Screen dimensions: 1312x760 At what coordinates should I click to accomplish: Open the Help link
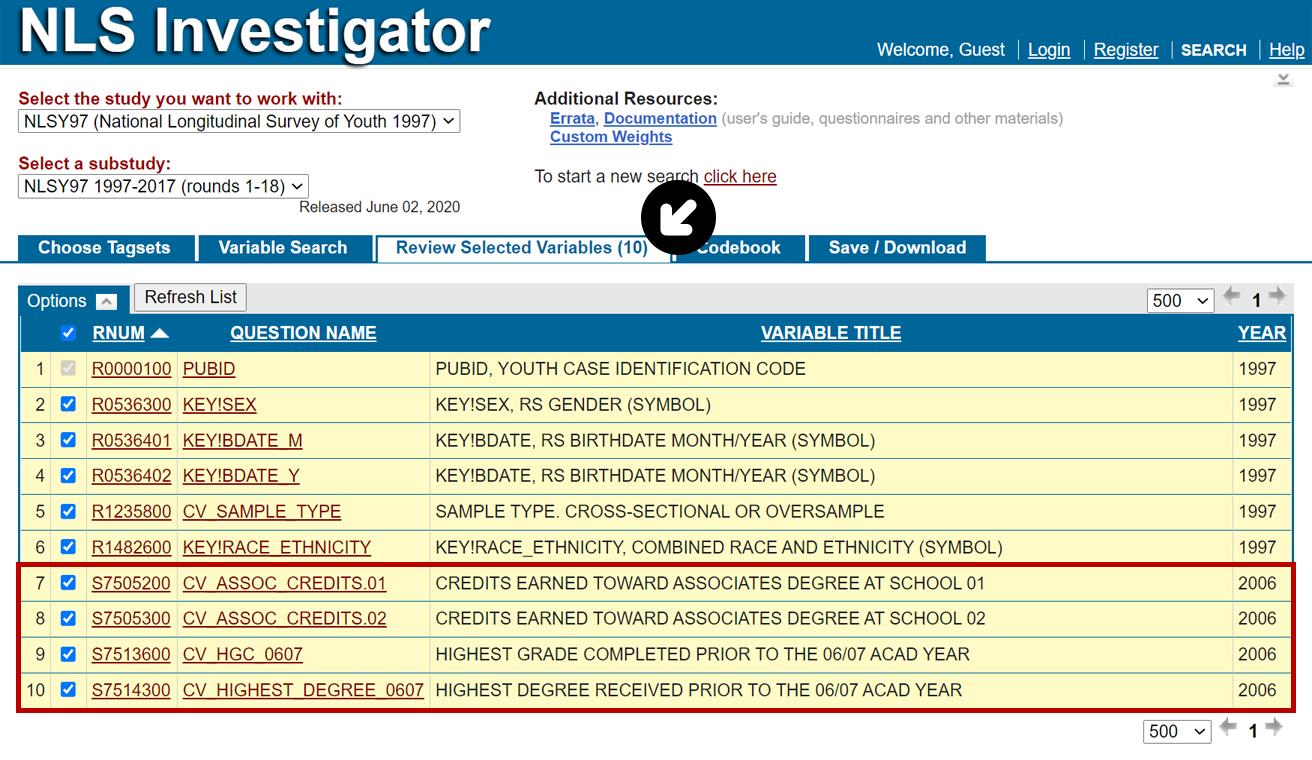pos(1287,50)
